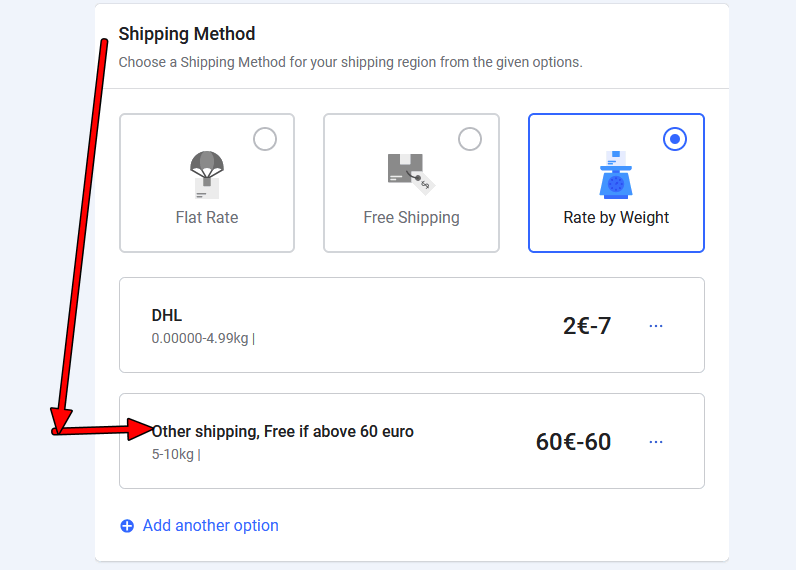Select the Flat Rate radio button
Image resolution: width=796 pixels, height=570 pixels.
point(265,139)
